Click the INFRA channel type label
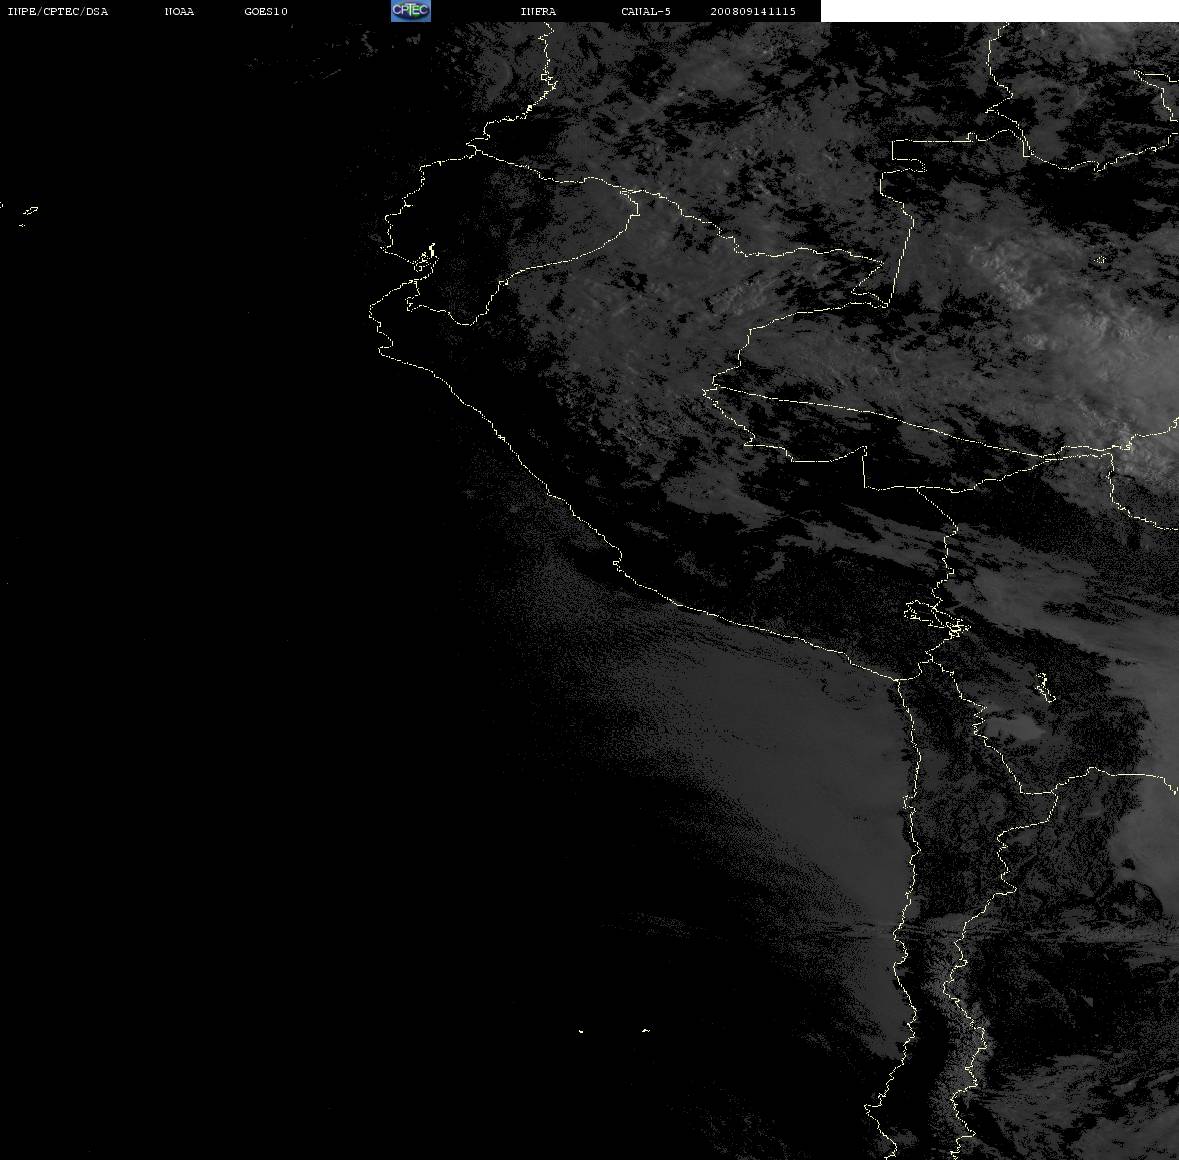The image size is (1179, 1160). pyautogui.click(x=538, y=11)
